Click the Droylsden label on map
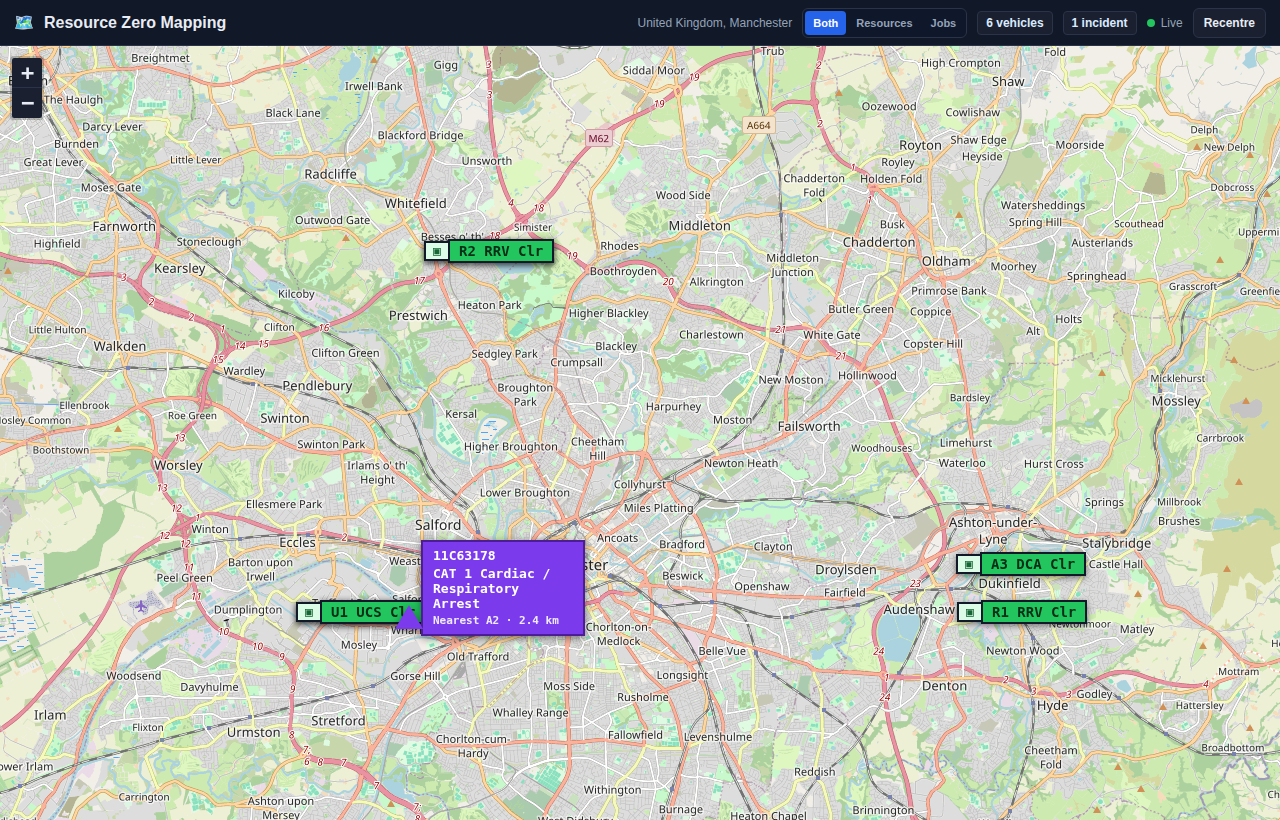 point(846,570)
